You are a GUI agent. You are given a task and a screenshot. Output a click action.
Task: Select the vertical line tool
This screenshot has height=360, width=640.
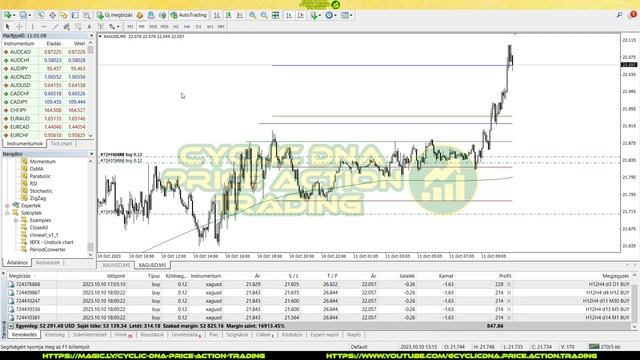(33, 27)
